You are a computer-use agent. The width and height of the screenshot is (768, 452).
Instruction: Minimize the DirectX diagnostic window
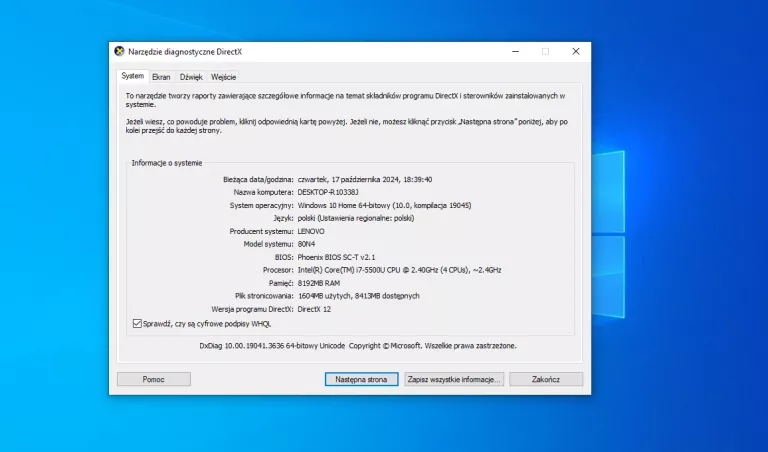pos(515,51)
